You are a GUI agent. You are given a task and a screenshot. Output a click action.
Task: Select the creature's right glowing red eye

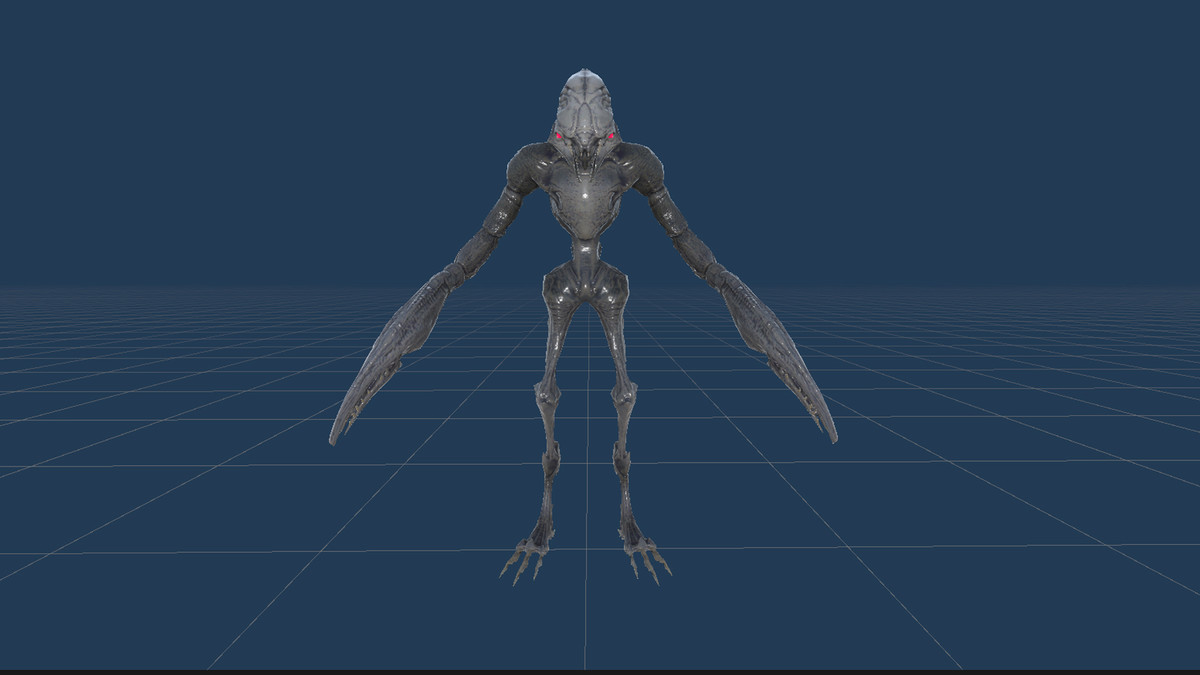click(611, 136)
